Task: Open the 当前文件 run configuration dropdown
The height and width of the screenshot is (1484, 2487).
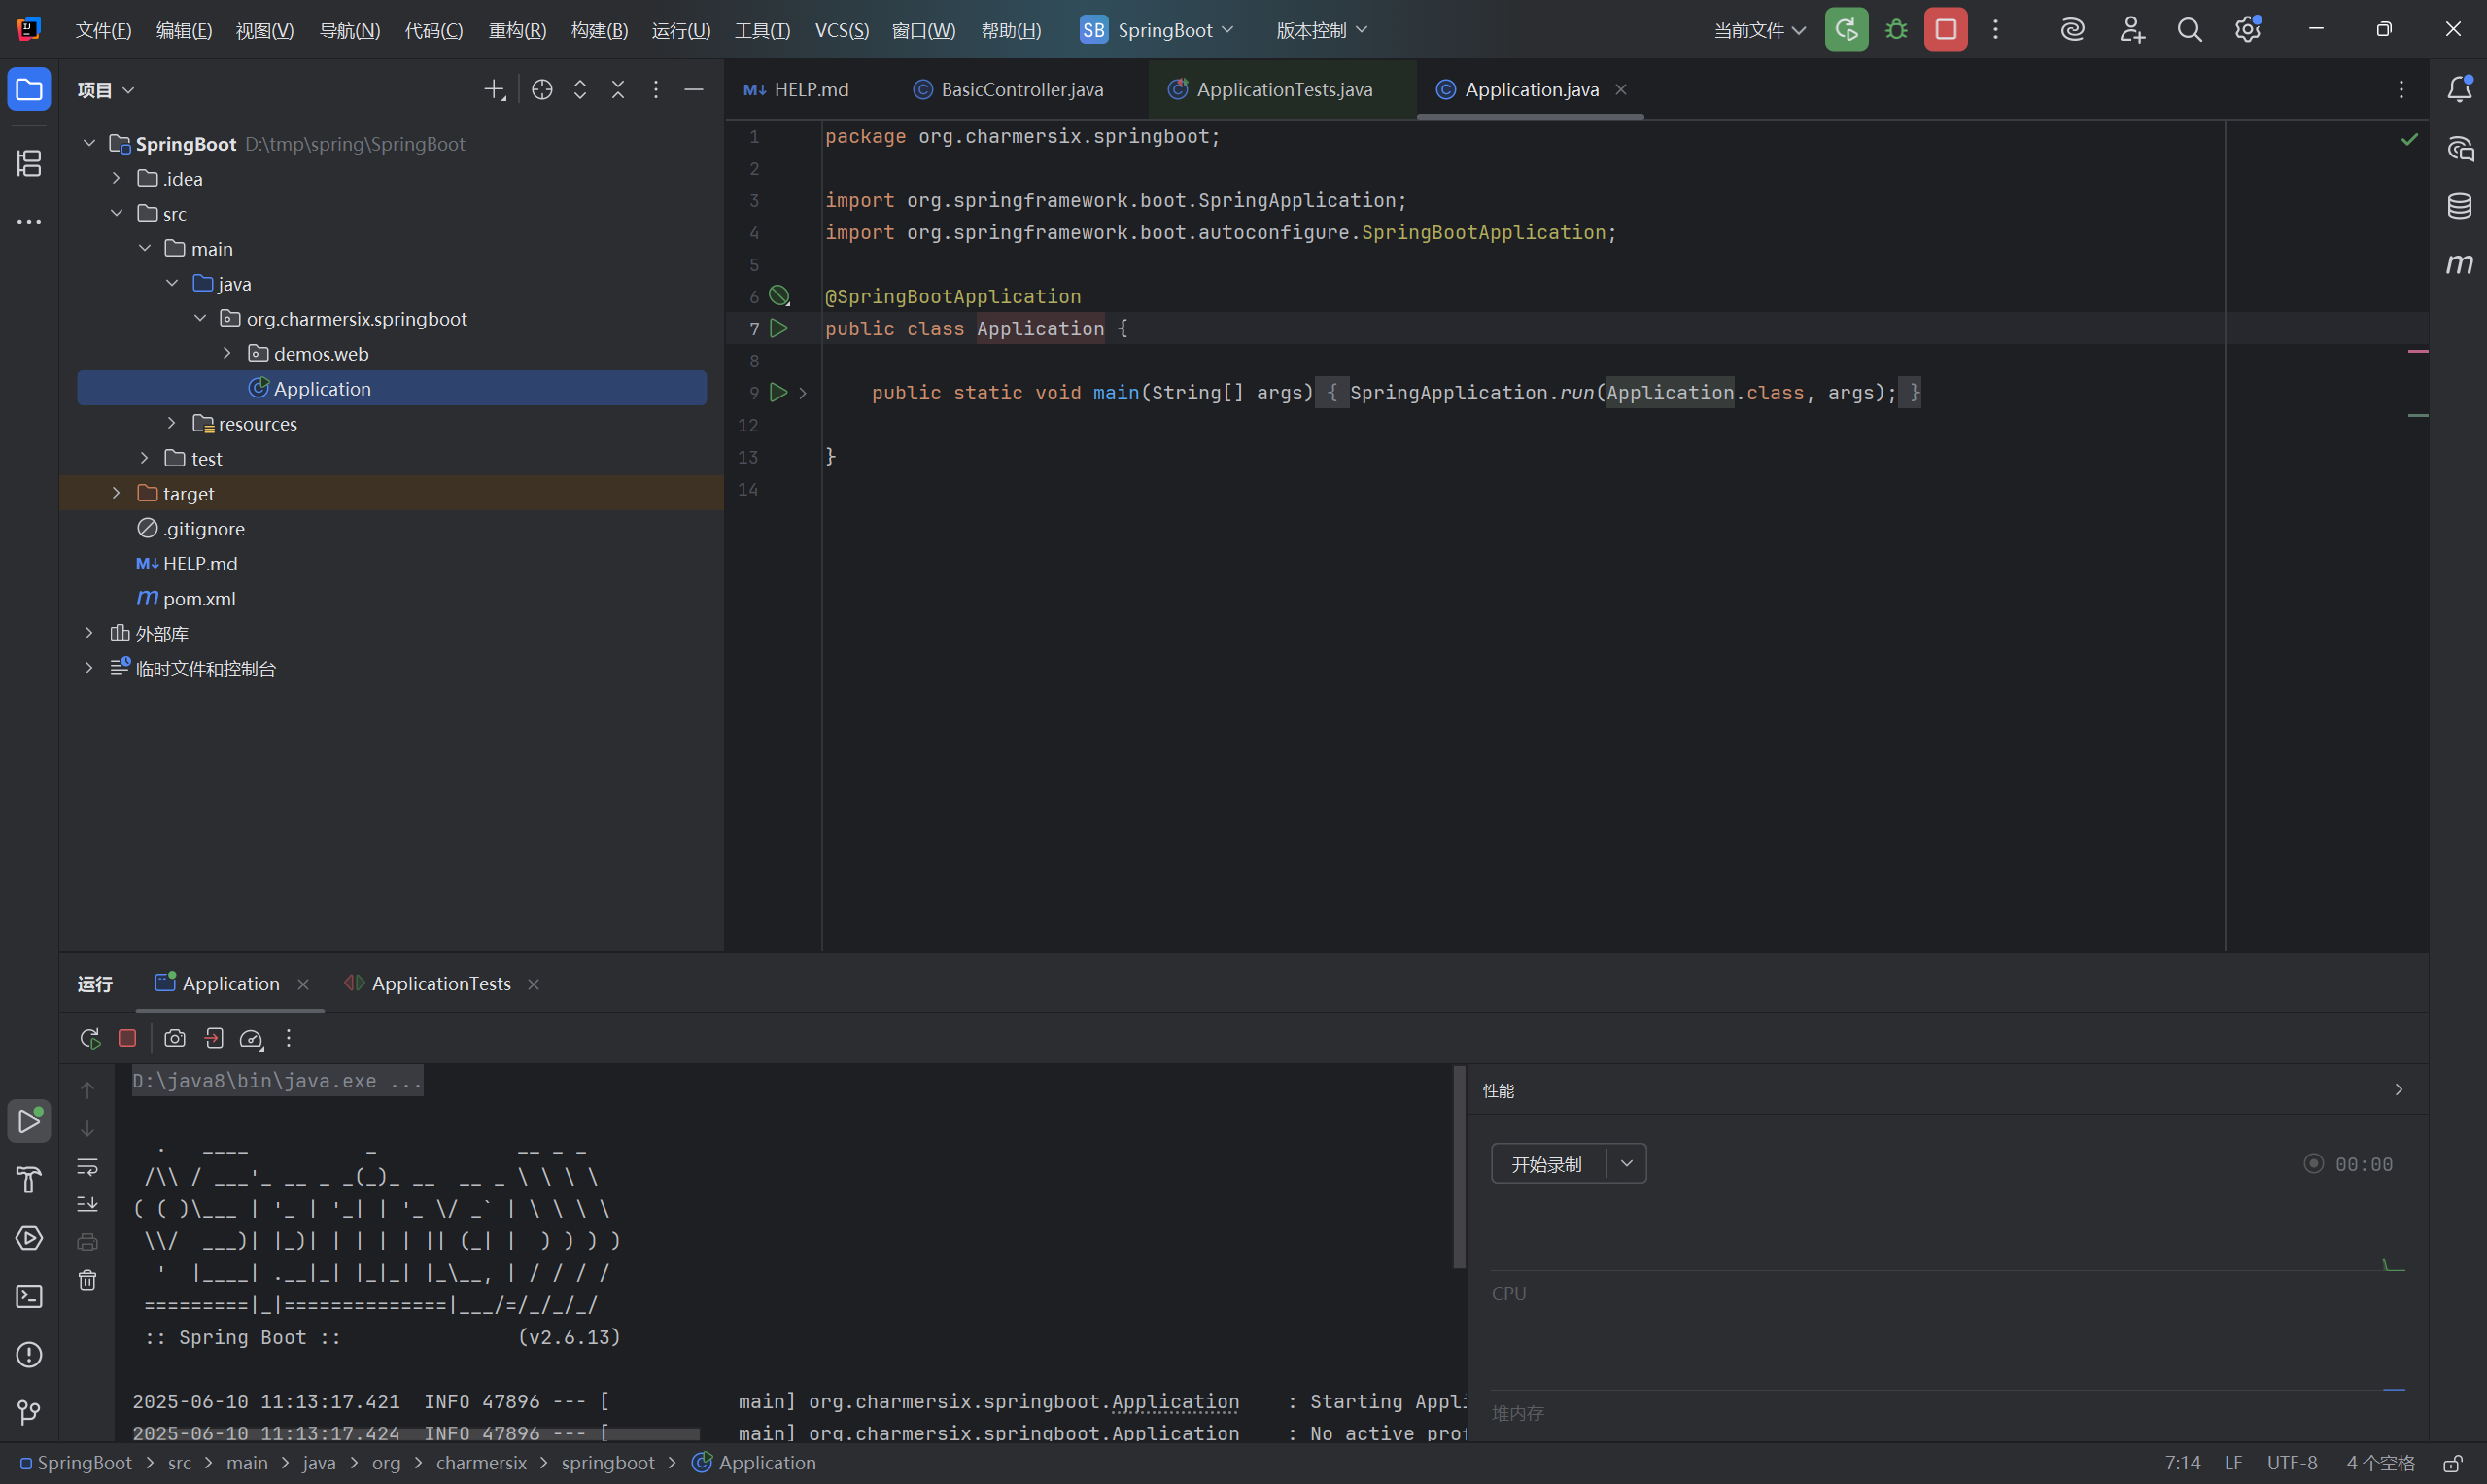Action: click(x=1759, y=30)
